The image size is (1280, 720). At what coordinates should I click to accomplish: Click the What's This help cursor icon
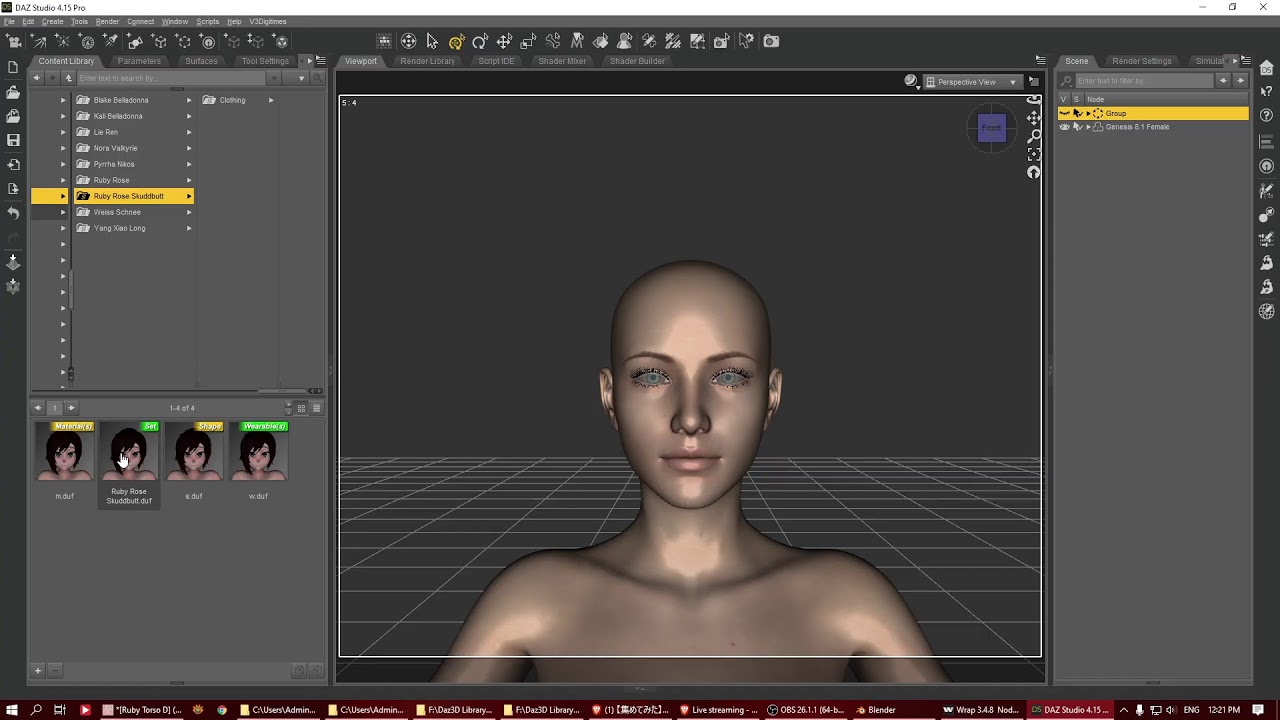tap(1266, 92)
